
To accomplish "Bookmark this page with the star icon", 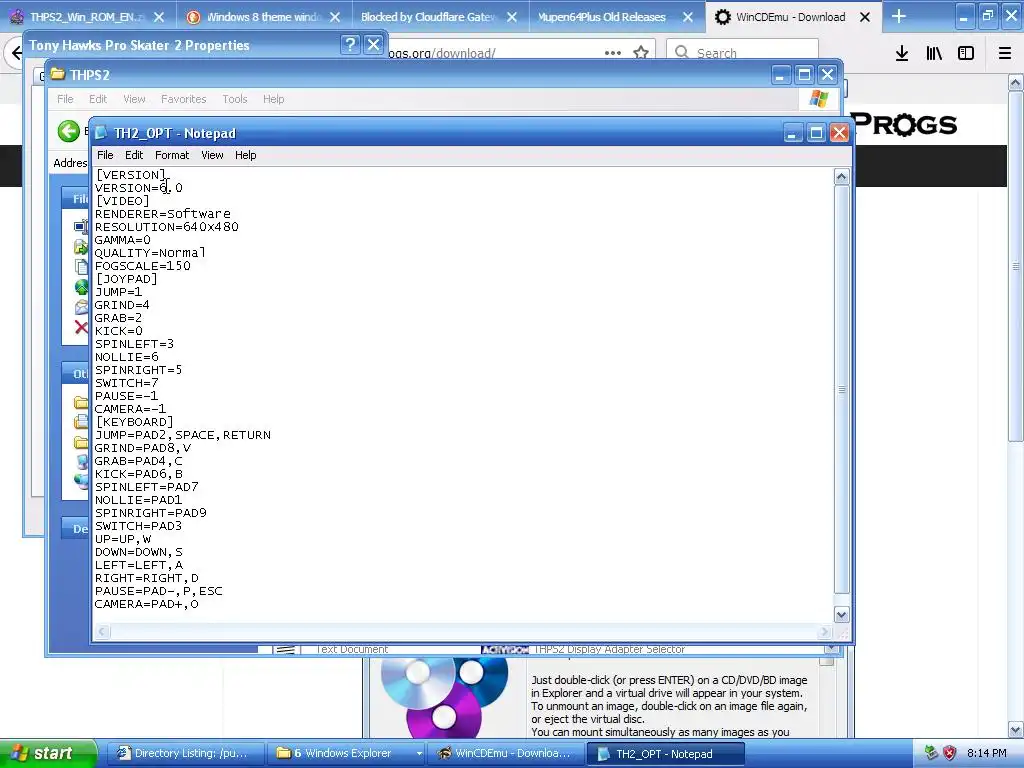I will point(641,52).
